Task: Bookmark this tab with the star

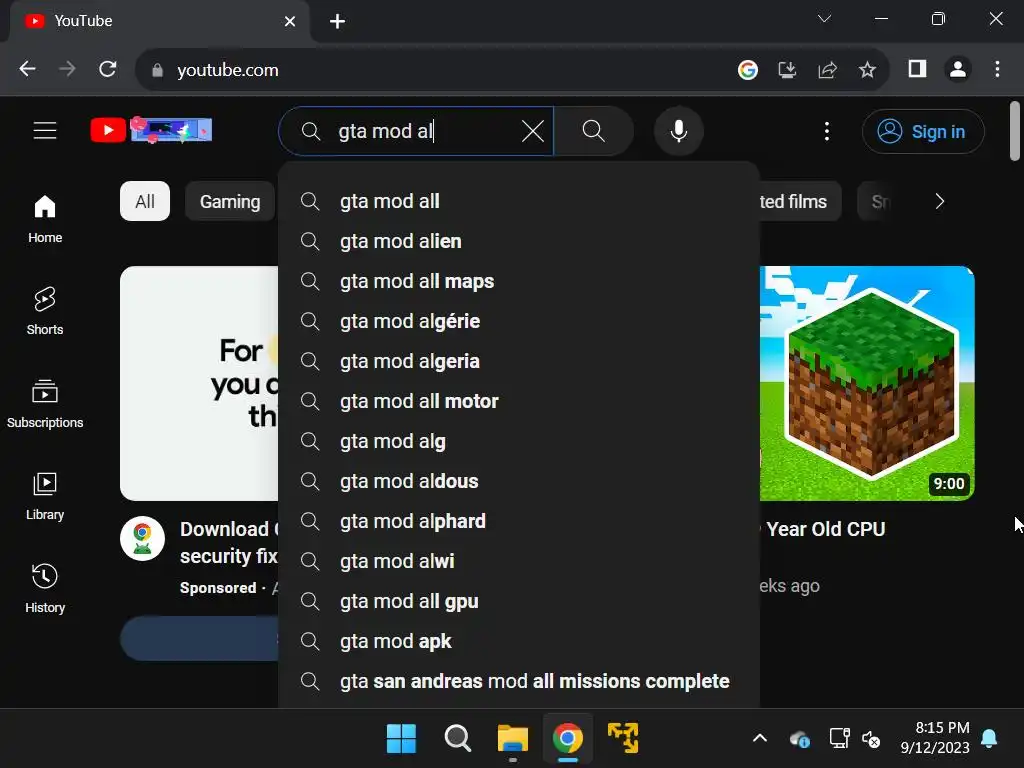Action: (867, 69)
